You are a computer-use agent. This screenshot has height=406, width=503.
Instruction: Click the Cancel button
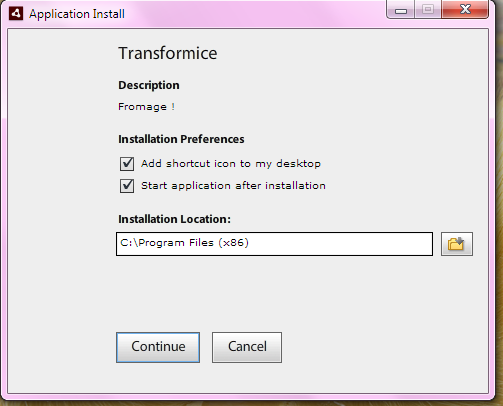(x=247, y=347)
